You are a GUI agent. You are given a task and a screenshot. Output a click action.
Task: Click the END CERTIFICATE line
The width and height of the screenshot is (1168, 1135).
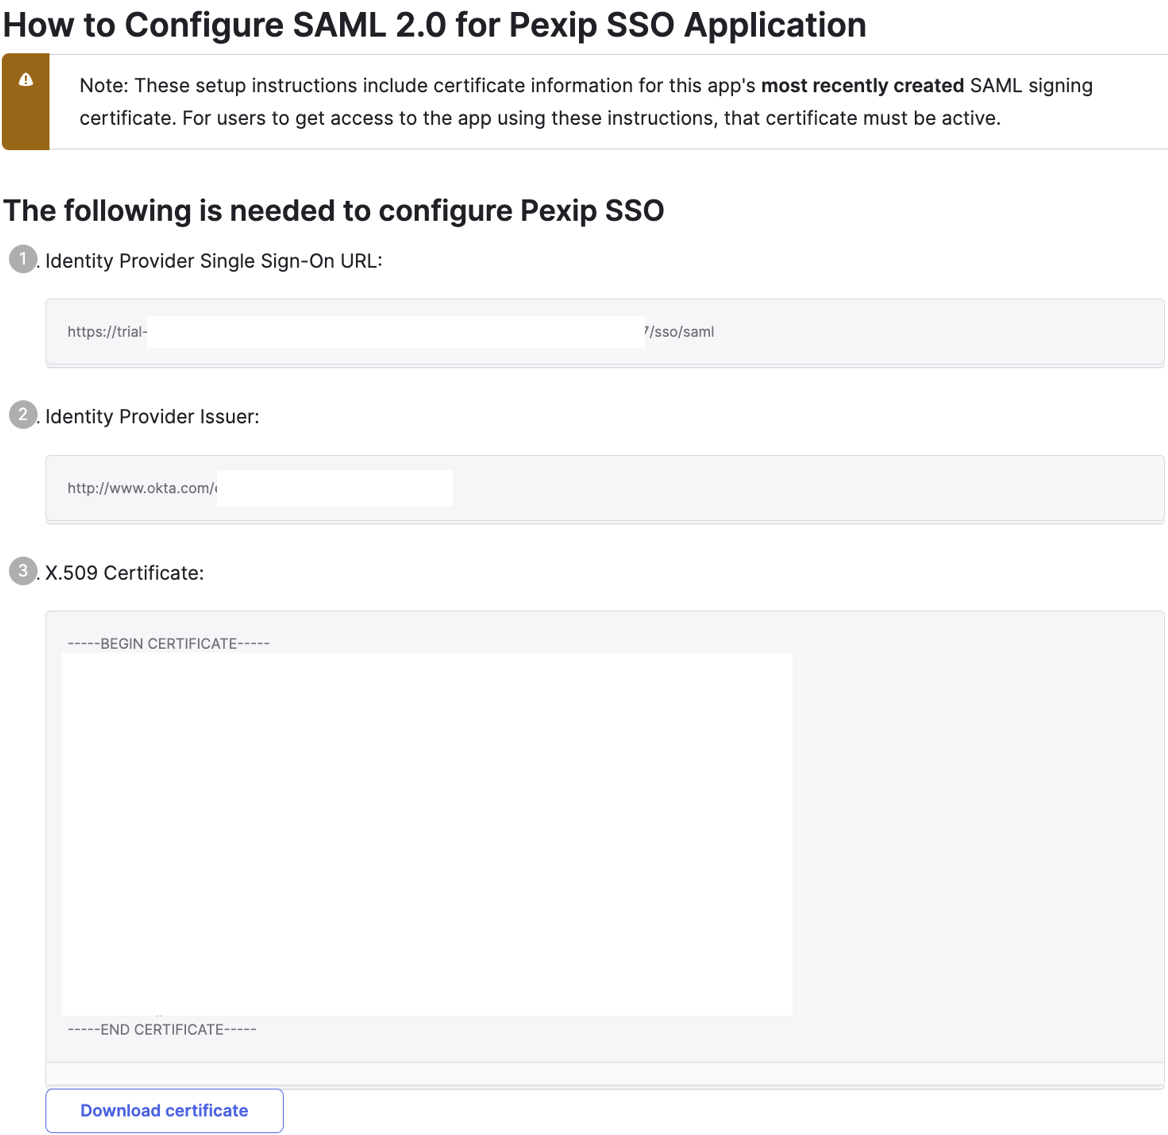(162, 1029)
